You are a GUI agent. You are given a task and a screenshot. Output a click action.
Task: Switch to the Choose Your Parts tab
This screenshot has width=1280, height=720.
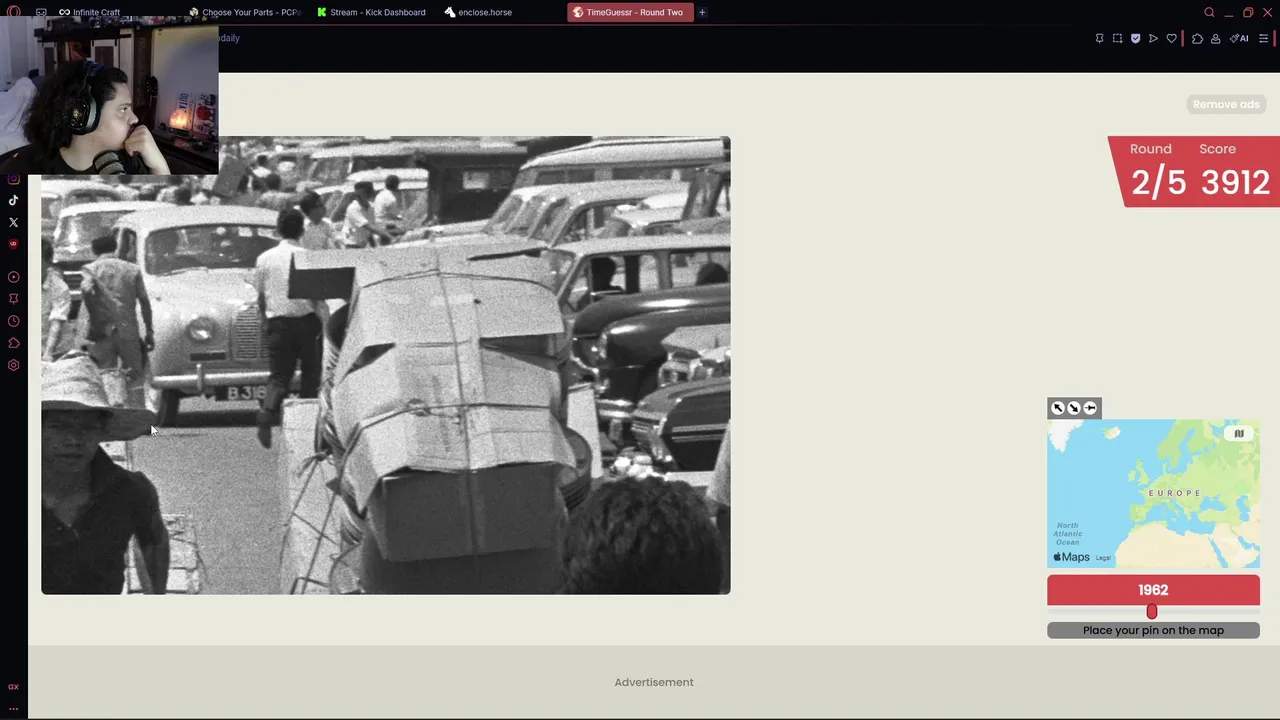pos(244,12)
